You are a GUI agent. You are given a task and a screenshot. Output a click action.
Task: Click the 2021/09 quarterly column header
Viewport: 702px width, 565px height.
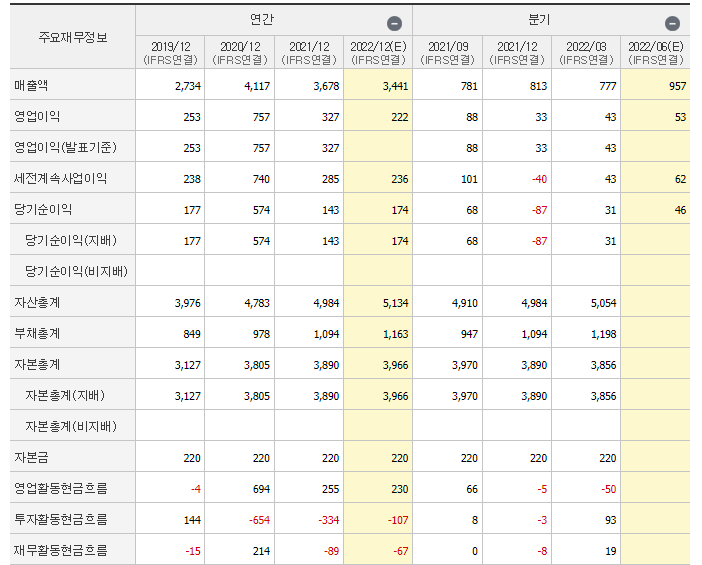(447, 52)
